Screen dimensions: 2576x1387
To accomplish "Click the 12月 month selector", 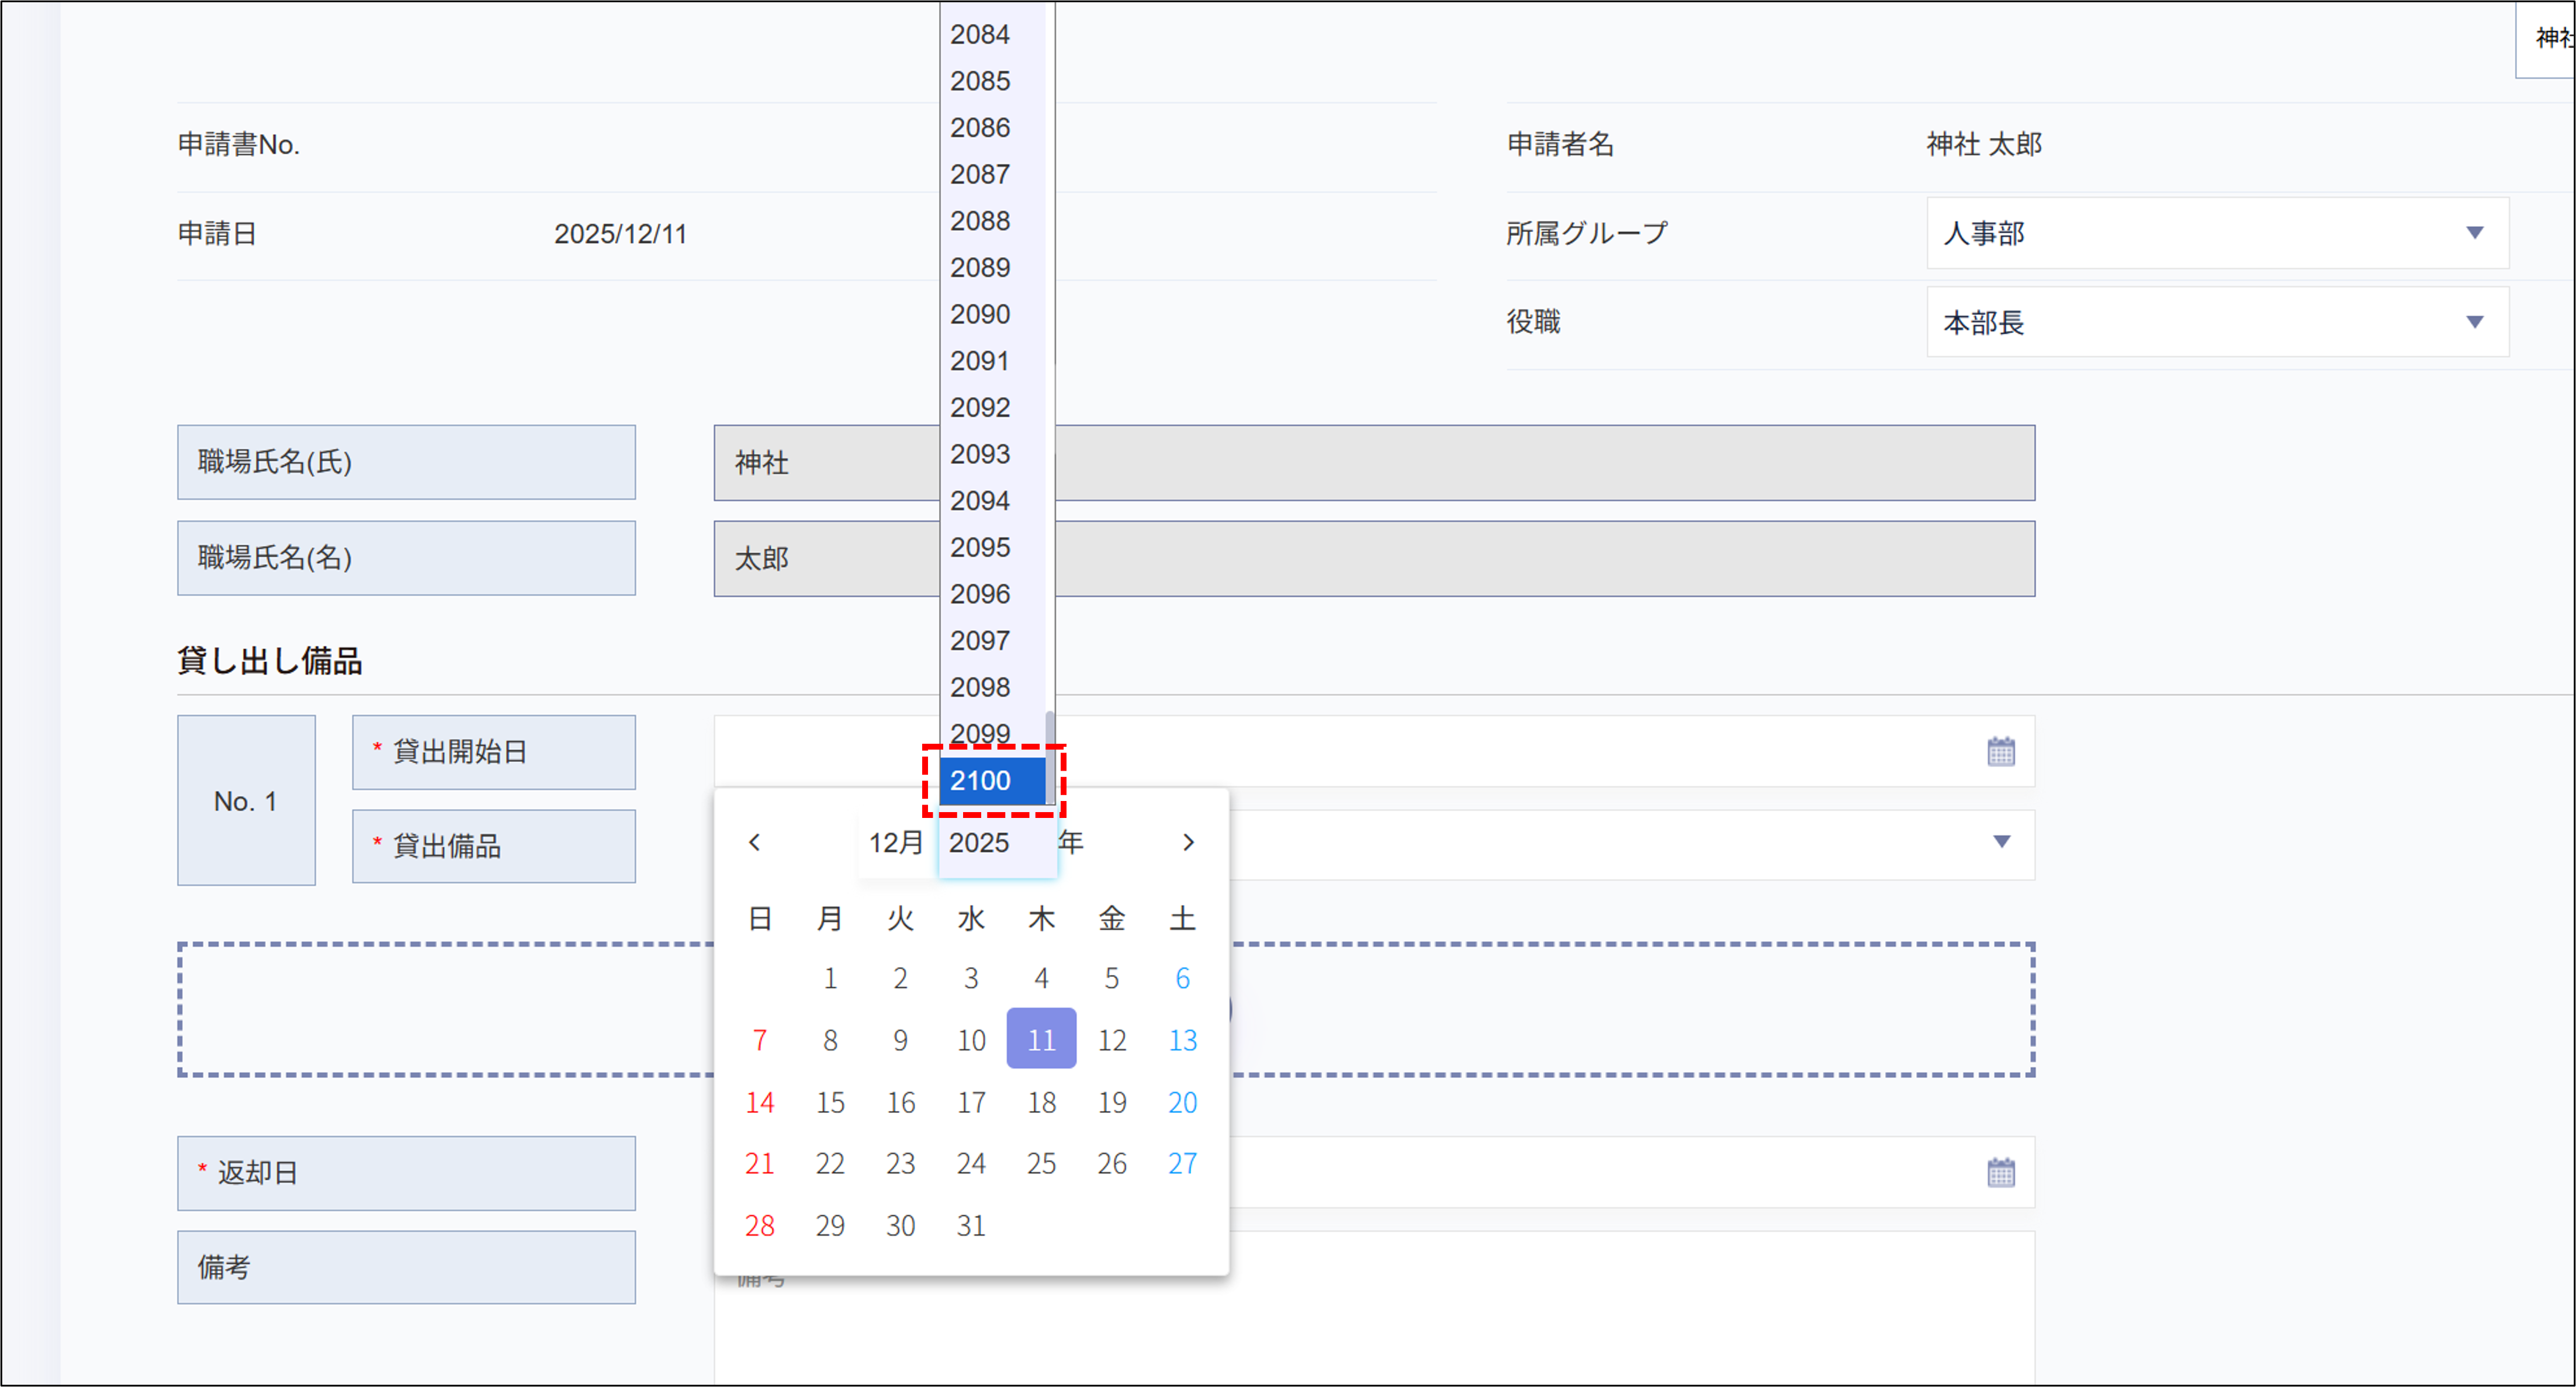I will click(896, 842).
